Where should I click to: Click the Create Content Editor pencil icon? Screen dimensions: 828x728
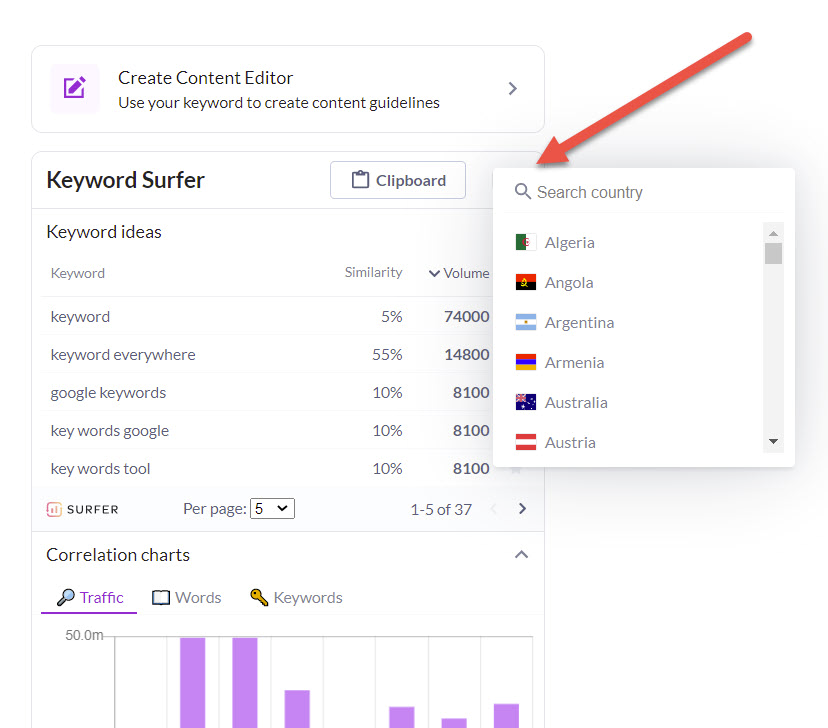(74, 88)
